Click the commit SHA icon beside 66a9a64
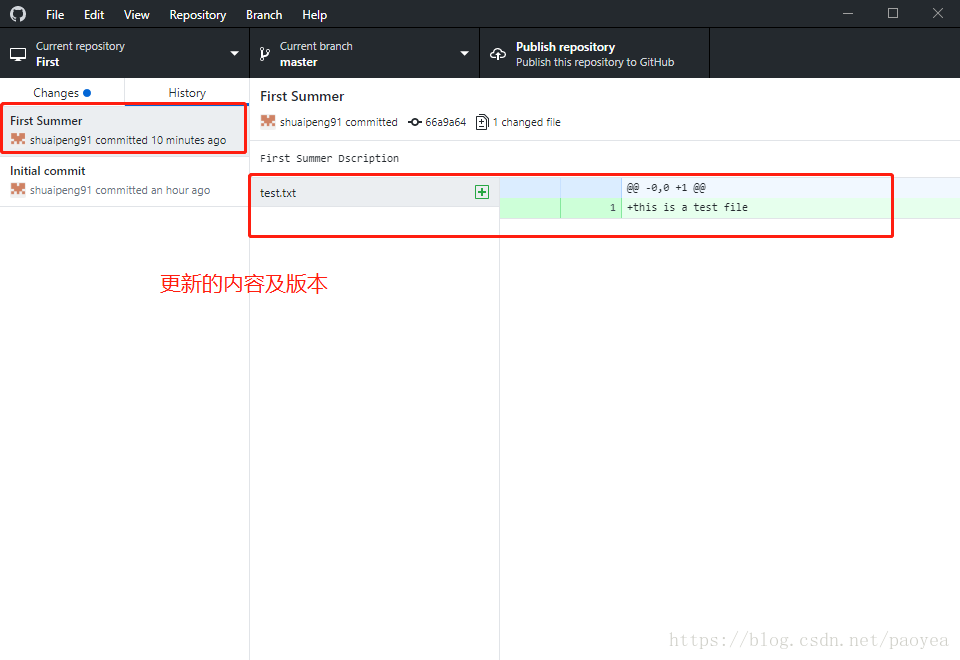This screenshot has width=960, height=660. click(x=414, y=122)
